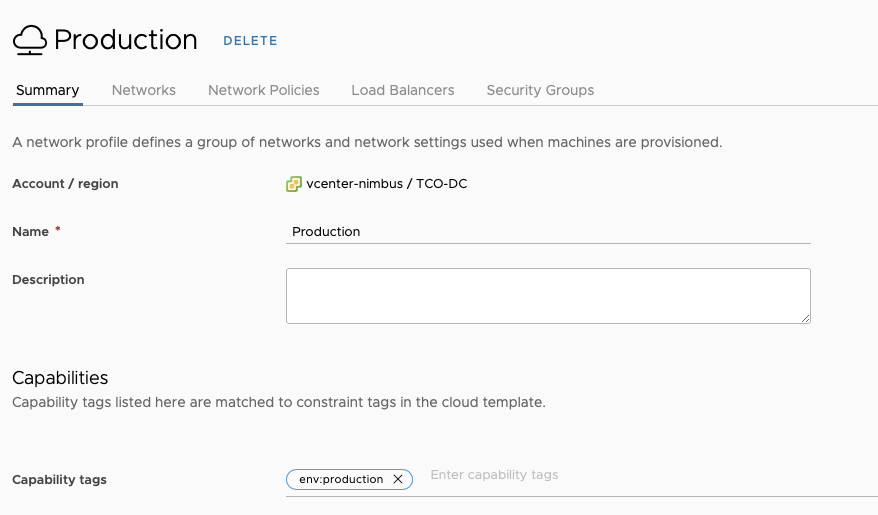Go to the Network Policies tab

[264, 90]
